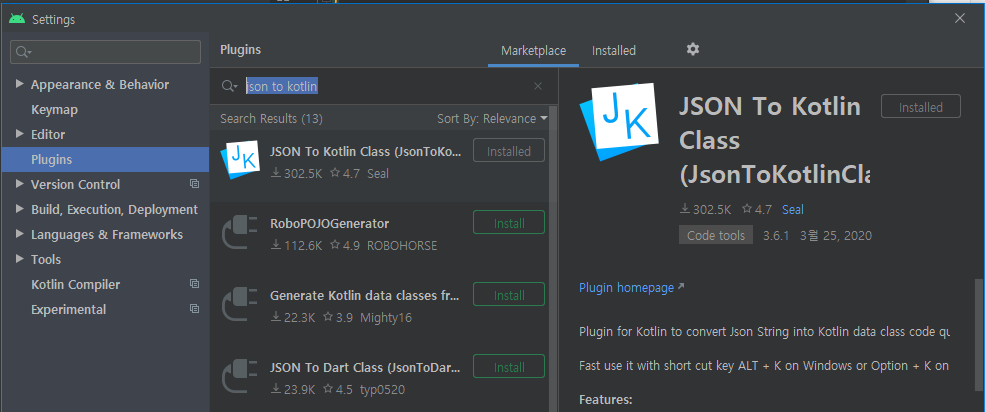Viewport: 985px width, 412px height.
Task: Switch to the Marketplace tab
Action: pos(533,51)
